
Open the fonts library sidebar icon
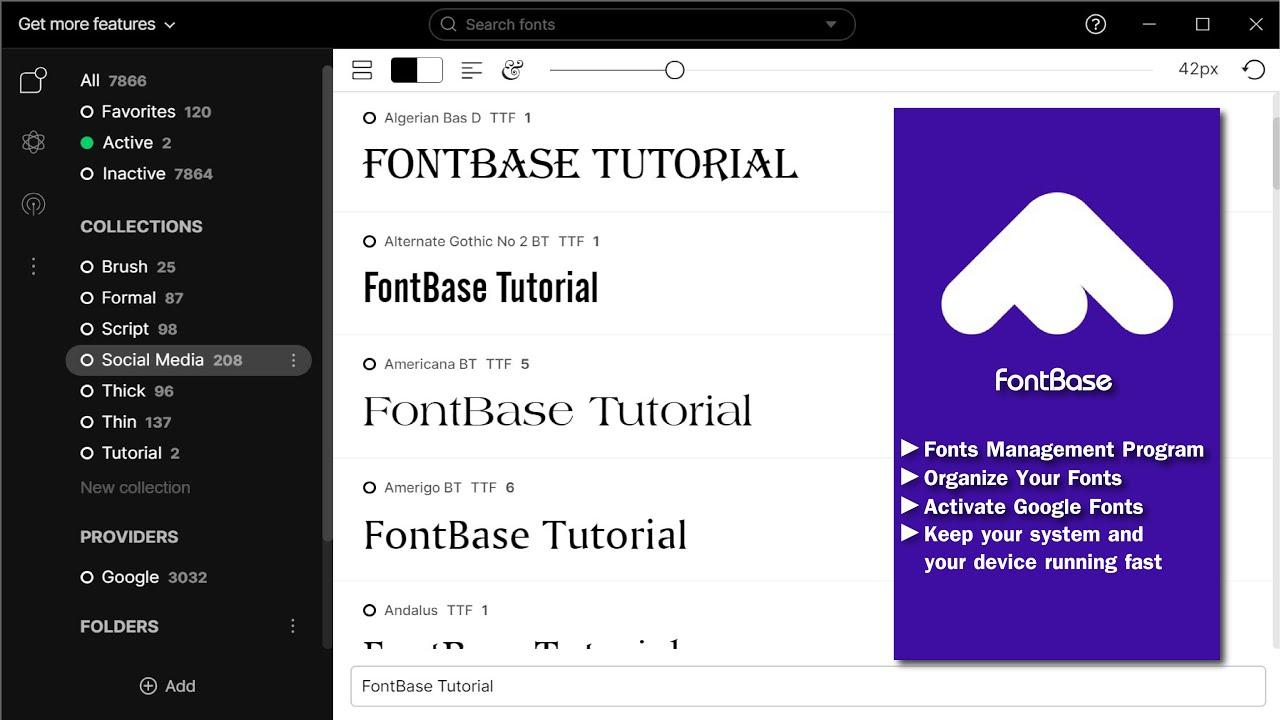point(33,80)
